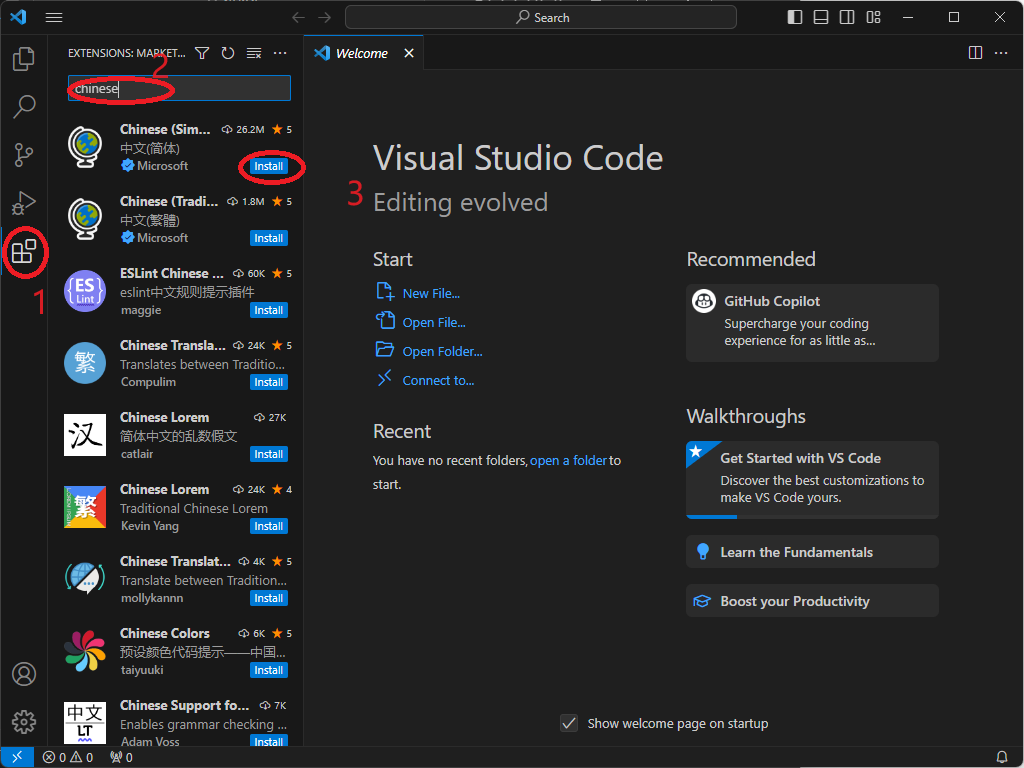Install Chinese Translator by mollykannn
1024x768 pixels.
[x=269, y=598]
